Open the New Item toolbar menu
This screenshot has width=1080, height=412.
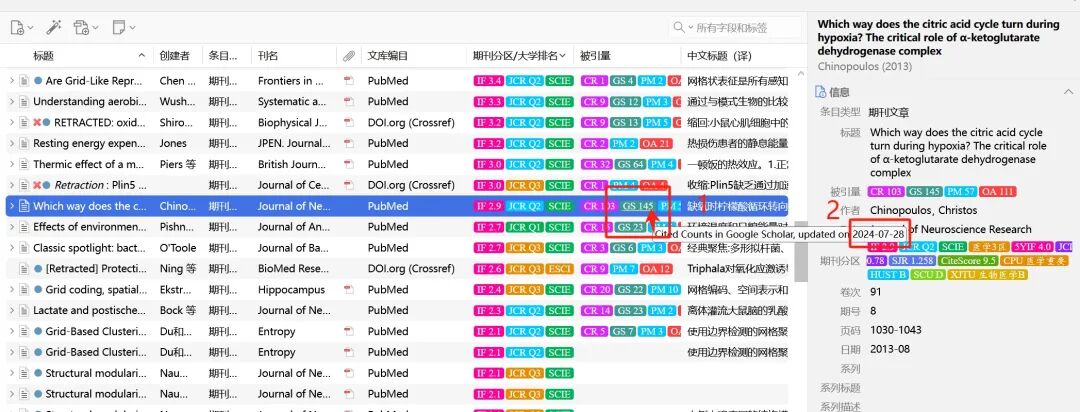22,28
